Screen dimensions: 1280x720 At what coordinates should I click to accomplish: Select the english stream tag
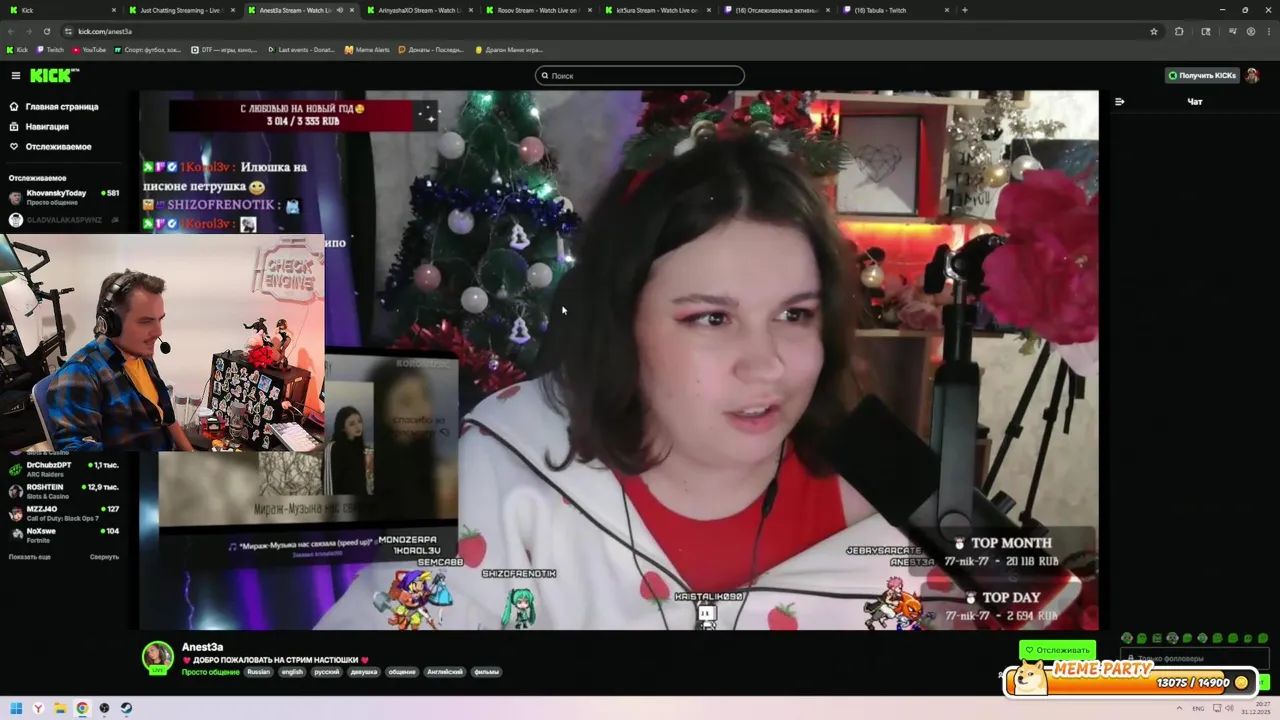pyautogui.click(x=292, y=672)
